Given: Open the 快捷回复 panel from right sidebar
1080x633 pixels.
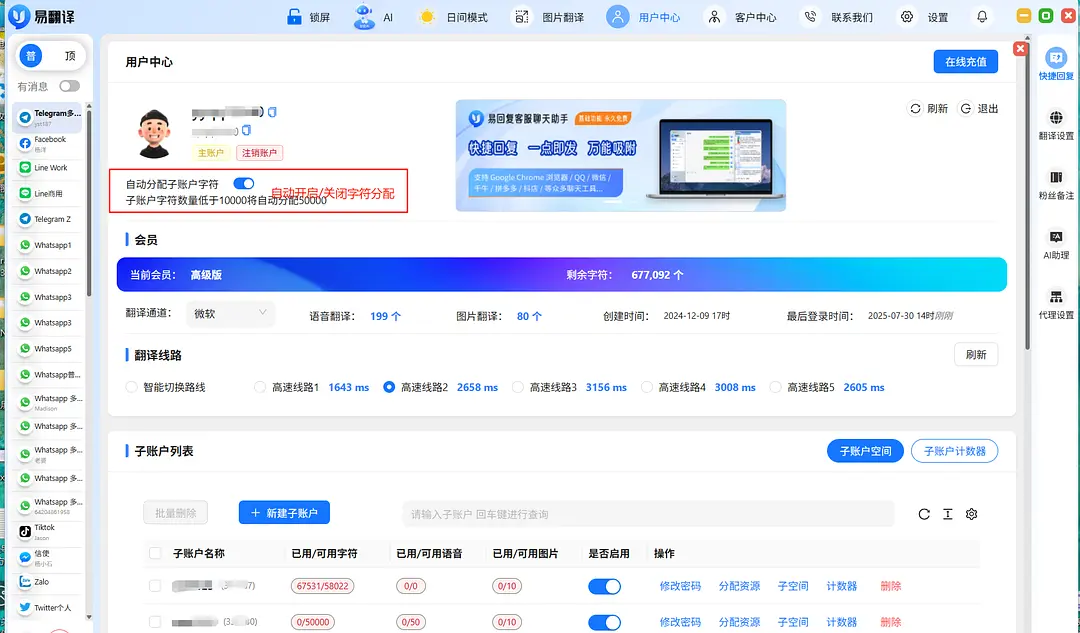Looking at the screenshot, I should pyautogui.click(x=1055, y=62).
